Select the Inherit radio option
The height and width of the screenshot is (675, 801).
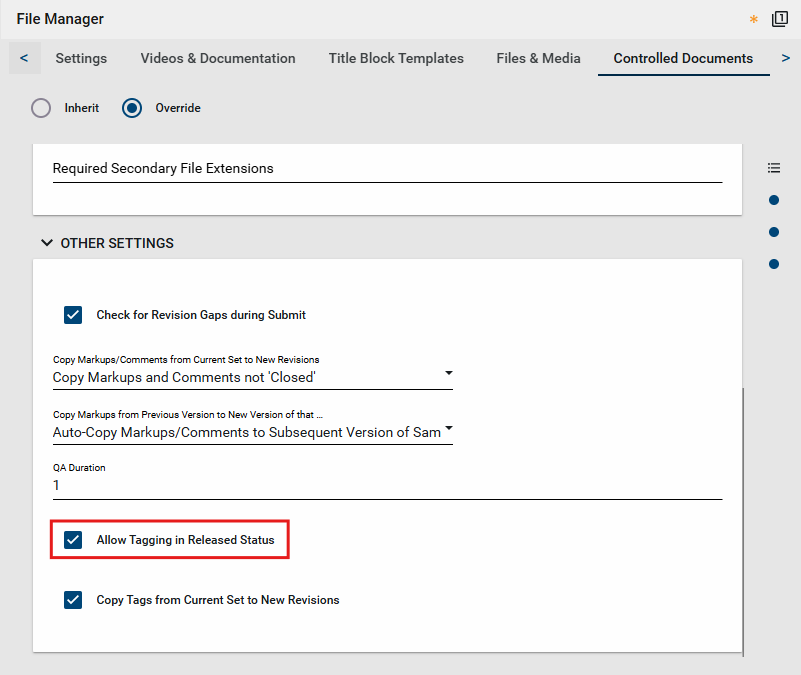(x=41, y=108)
